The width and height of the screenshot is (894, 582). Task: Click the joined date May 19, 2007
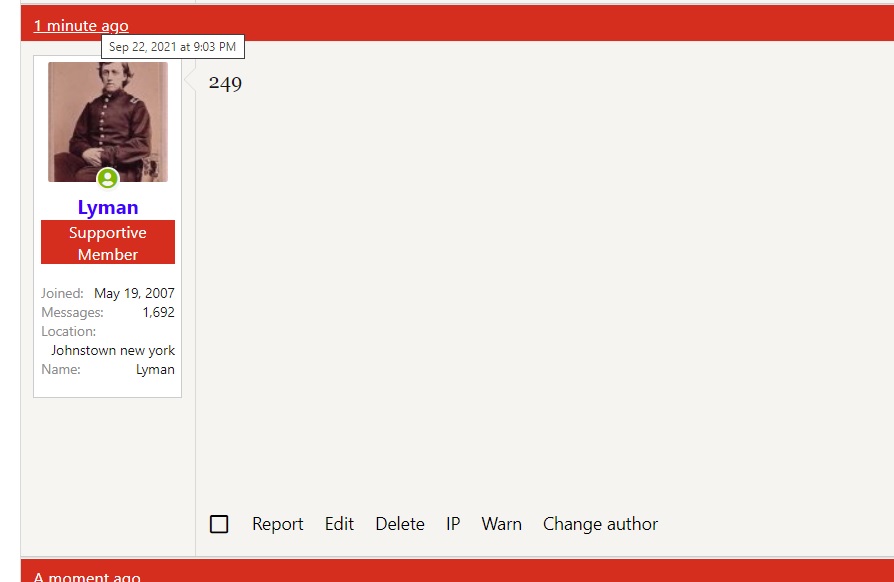134,293
